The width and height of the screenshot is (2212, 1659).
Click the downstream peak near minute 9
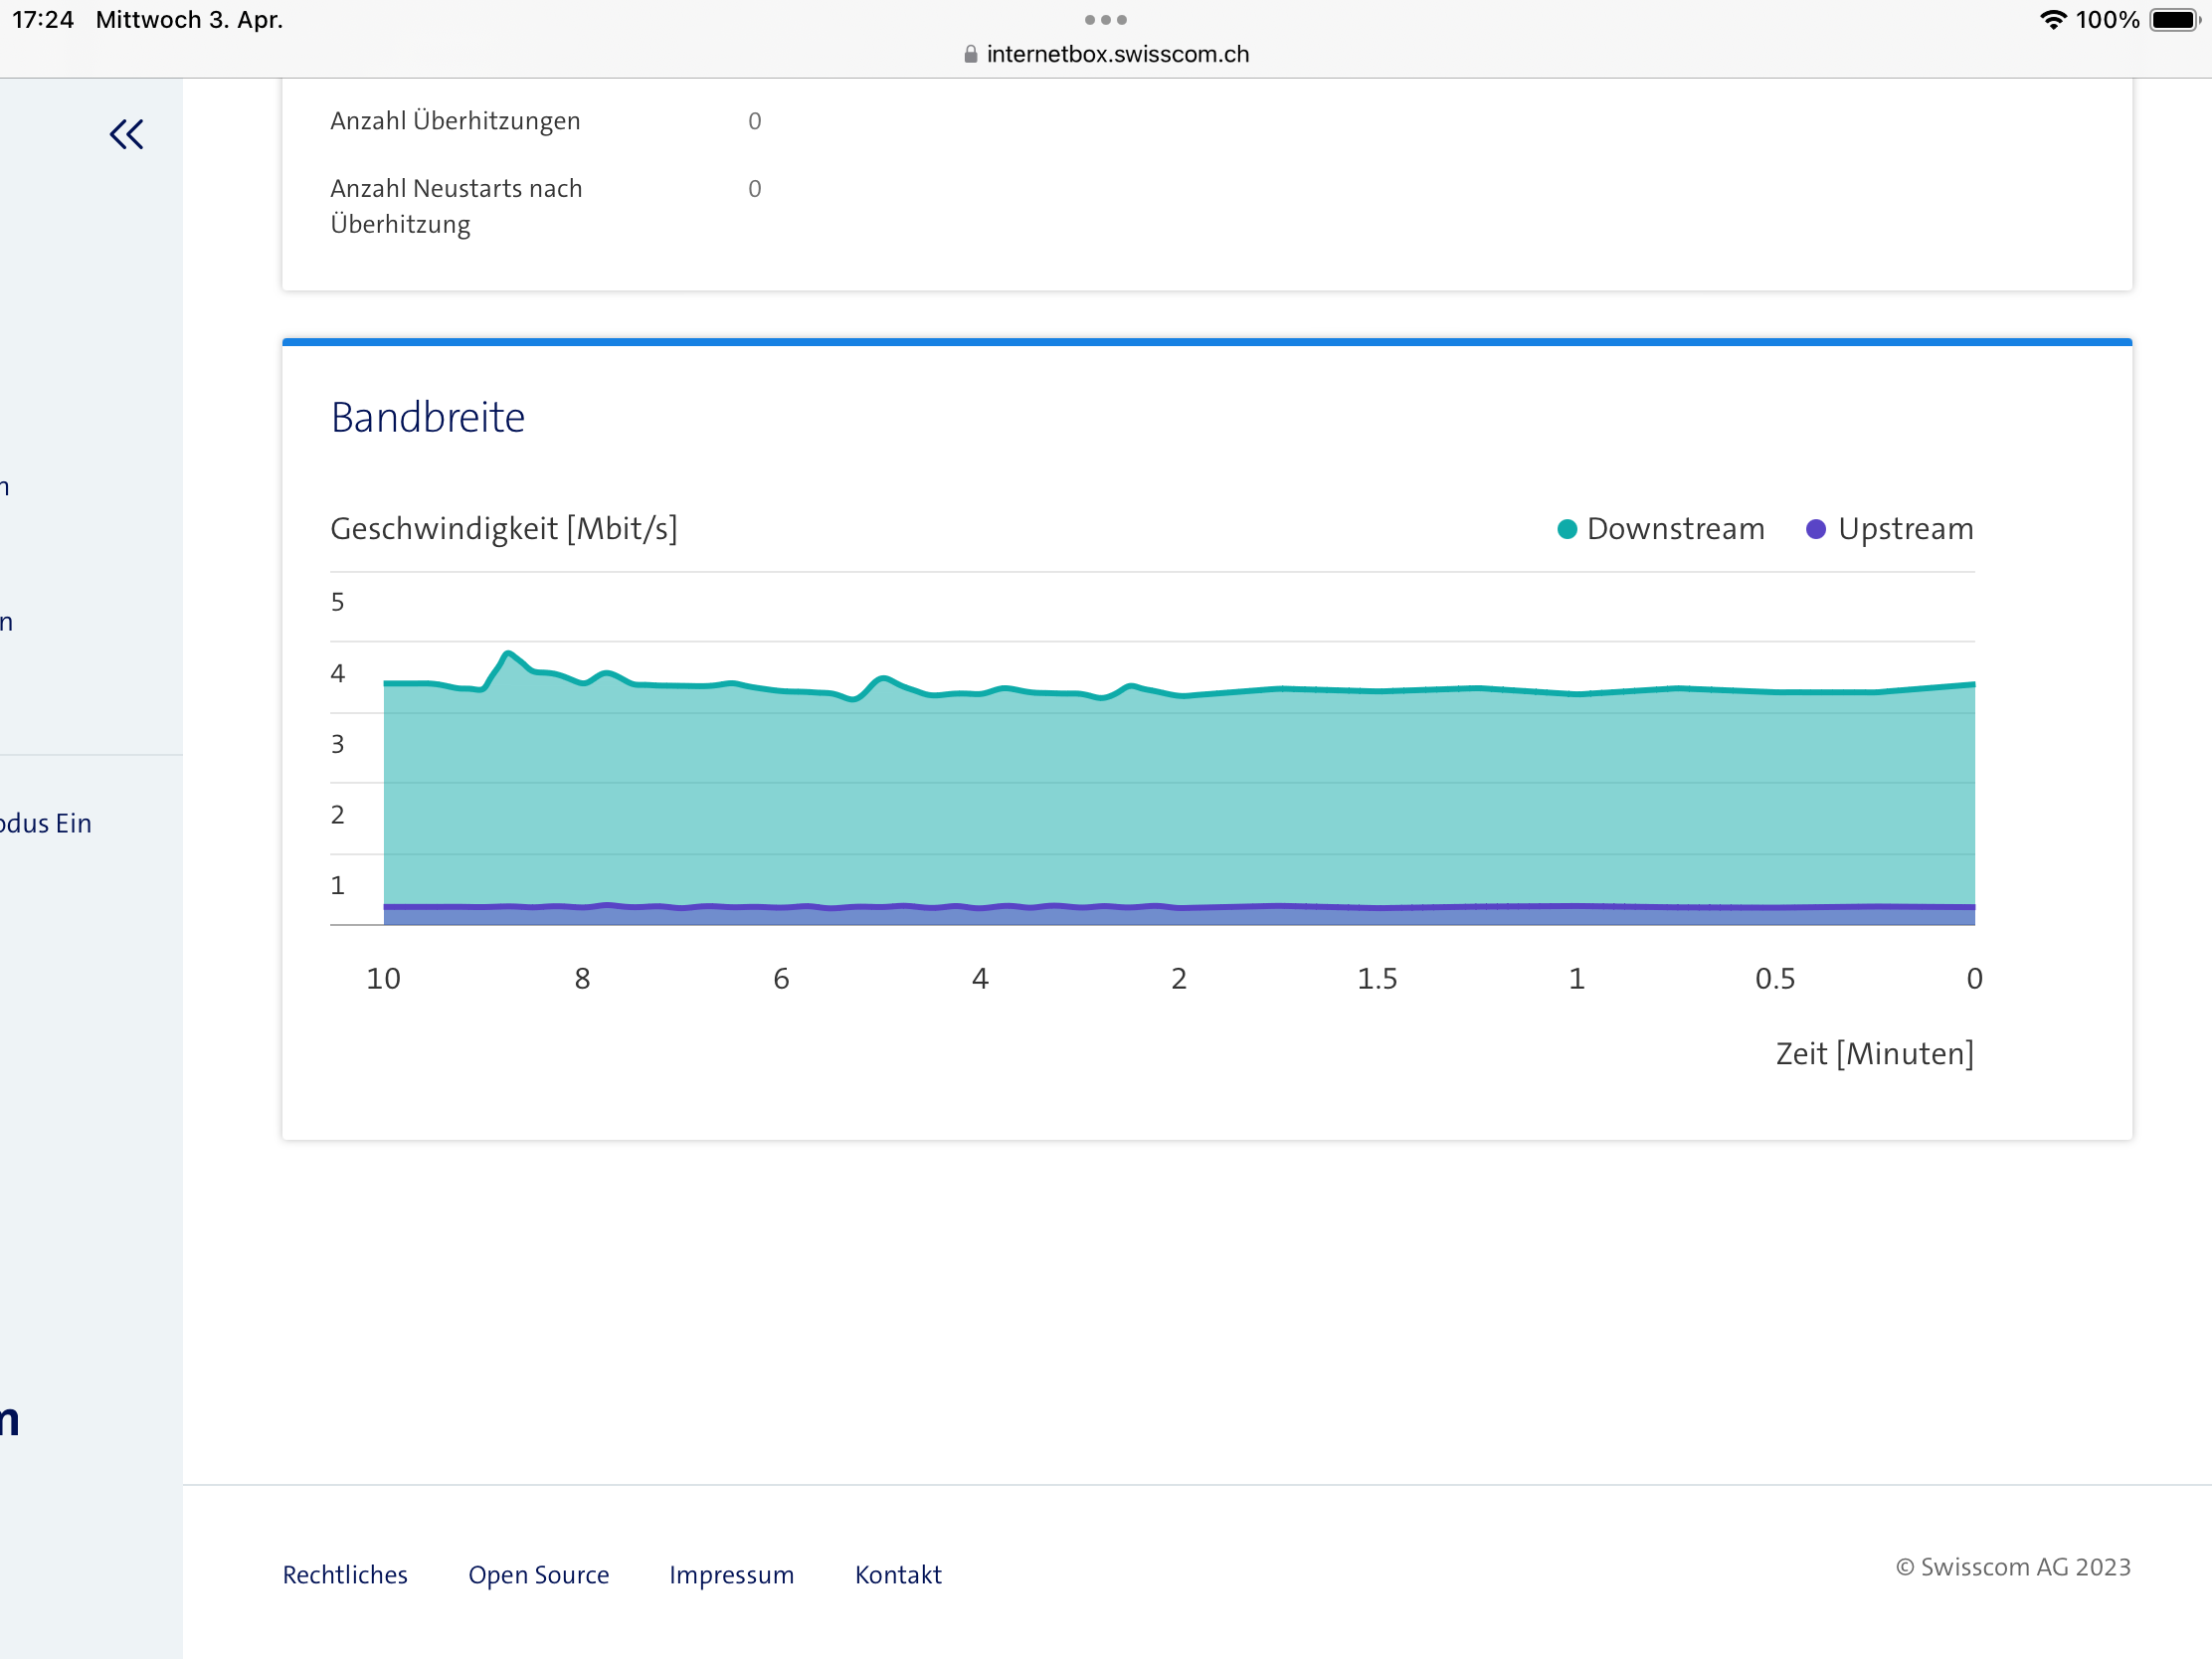[x=508, y=654]
